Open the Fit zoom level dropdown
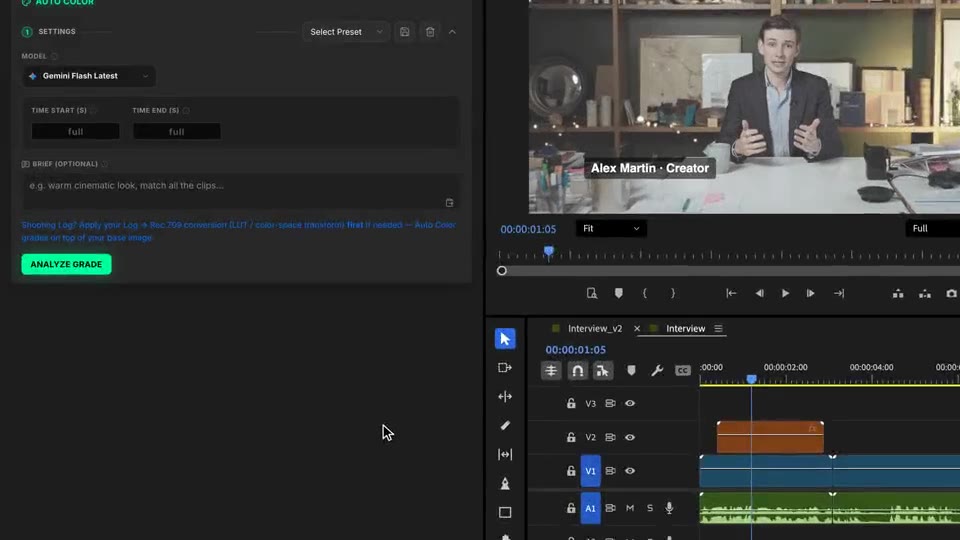 (x=611, y=228)
